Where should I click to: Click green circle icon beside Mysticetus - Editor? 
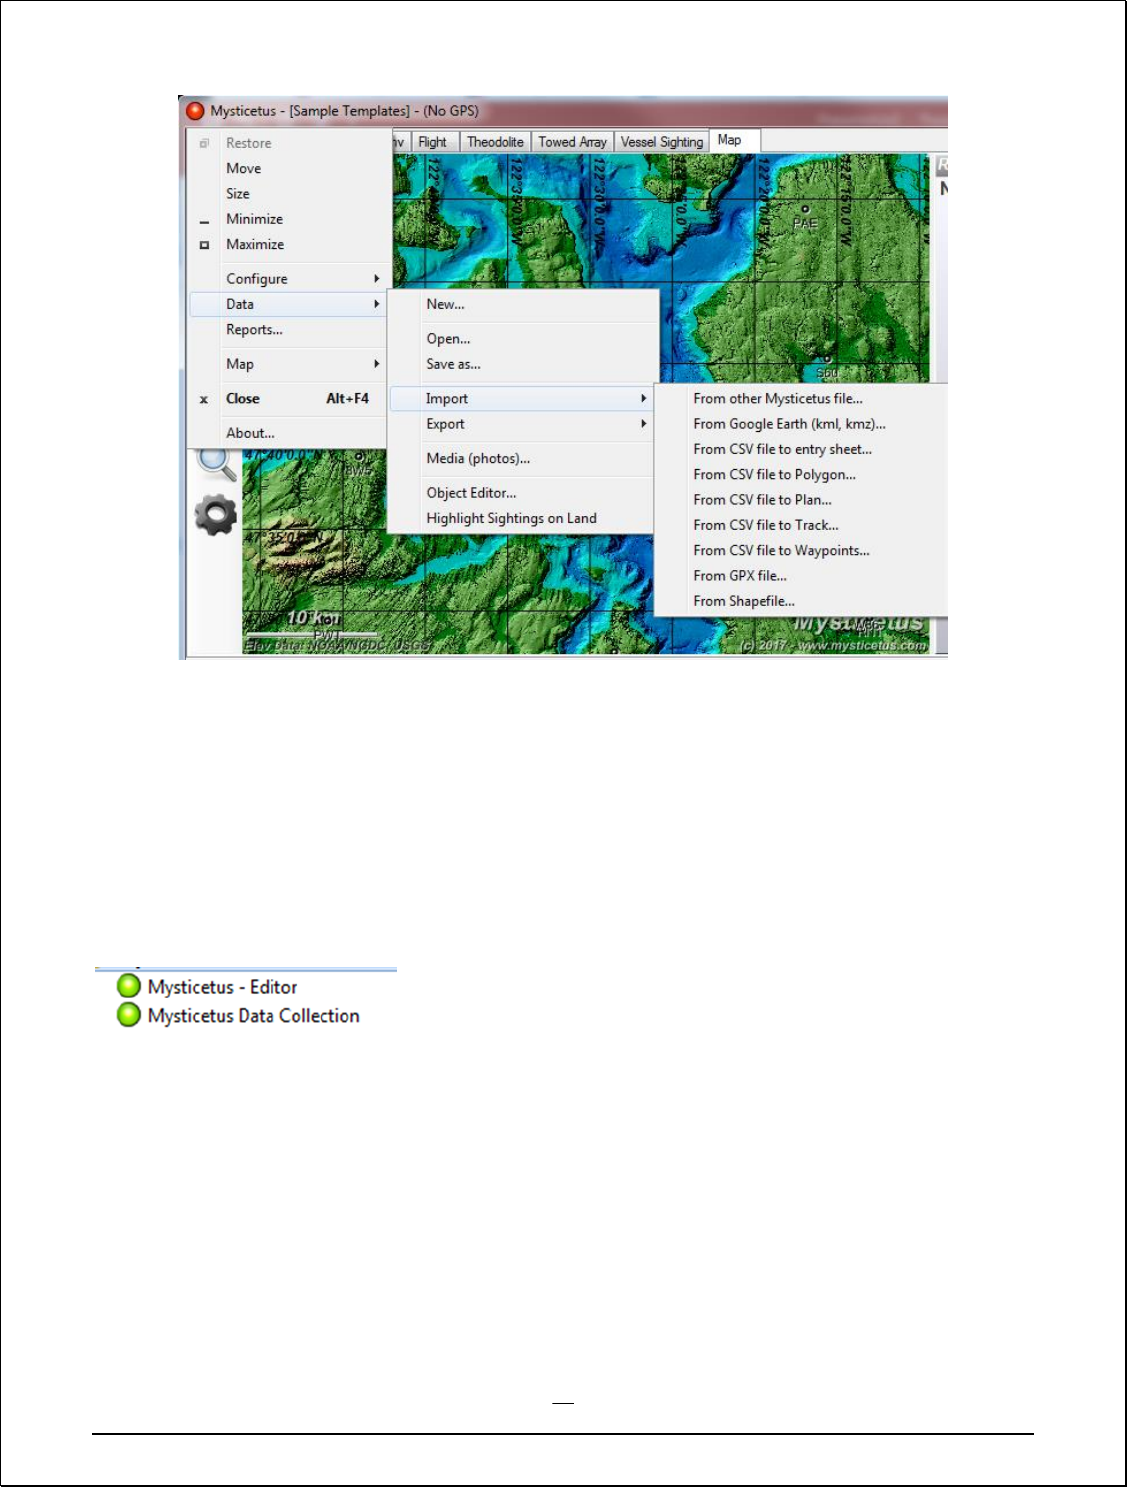click(x=129, y=986)
